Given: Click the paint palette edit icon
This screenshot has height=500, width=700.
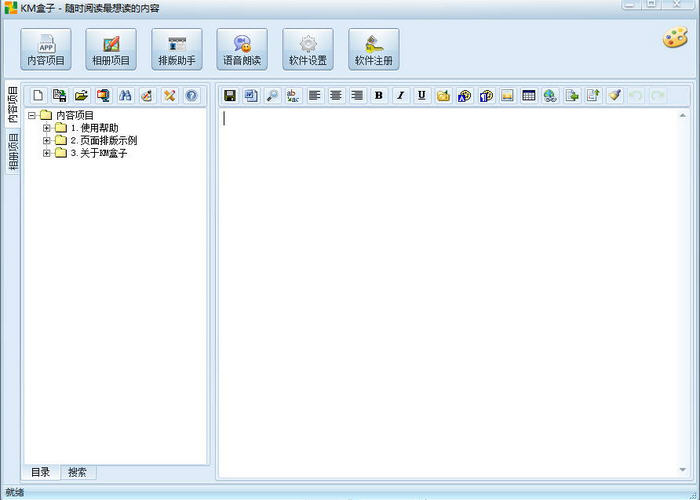Looking at the screenshot, I should point(147,95).
